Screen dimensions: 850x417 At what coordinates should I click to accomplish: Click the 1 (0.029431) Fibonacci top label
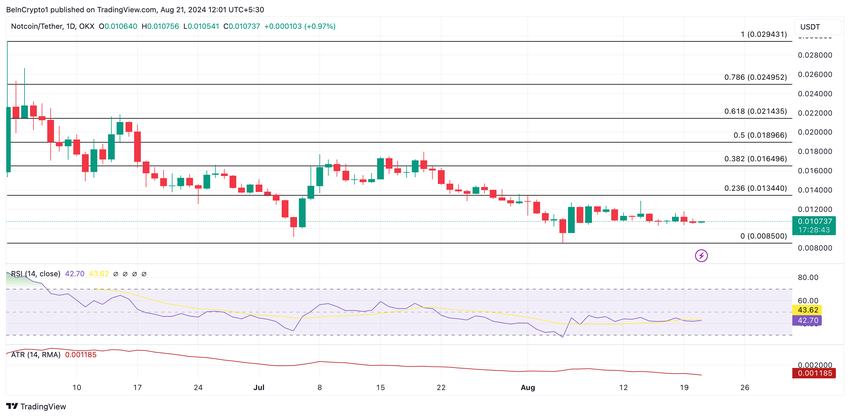(764, 34)
